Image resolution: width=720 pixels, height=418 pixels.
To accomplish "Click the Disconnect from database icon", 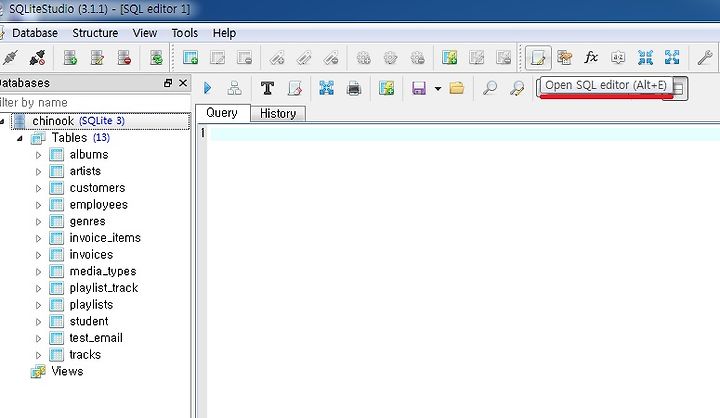I will [x=37, y=58].
